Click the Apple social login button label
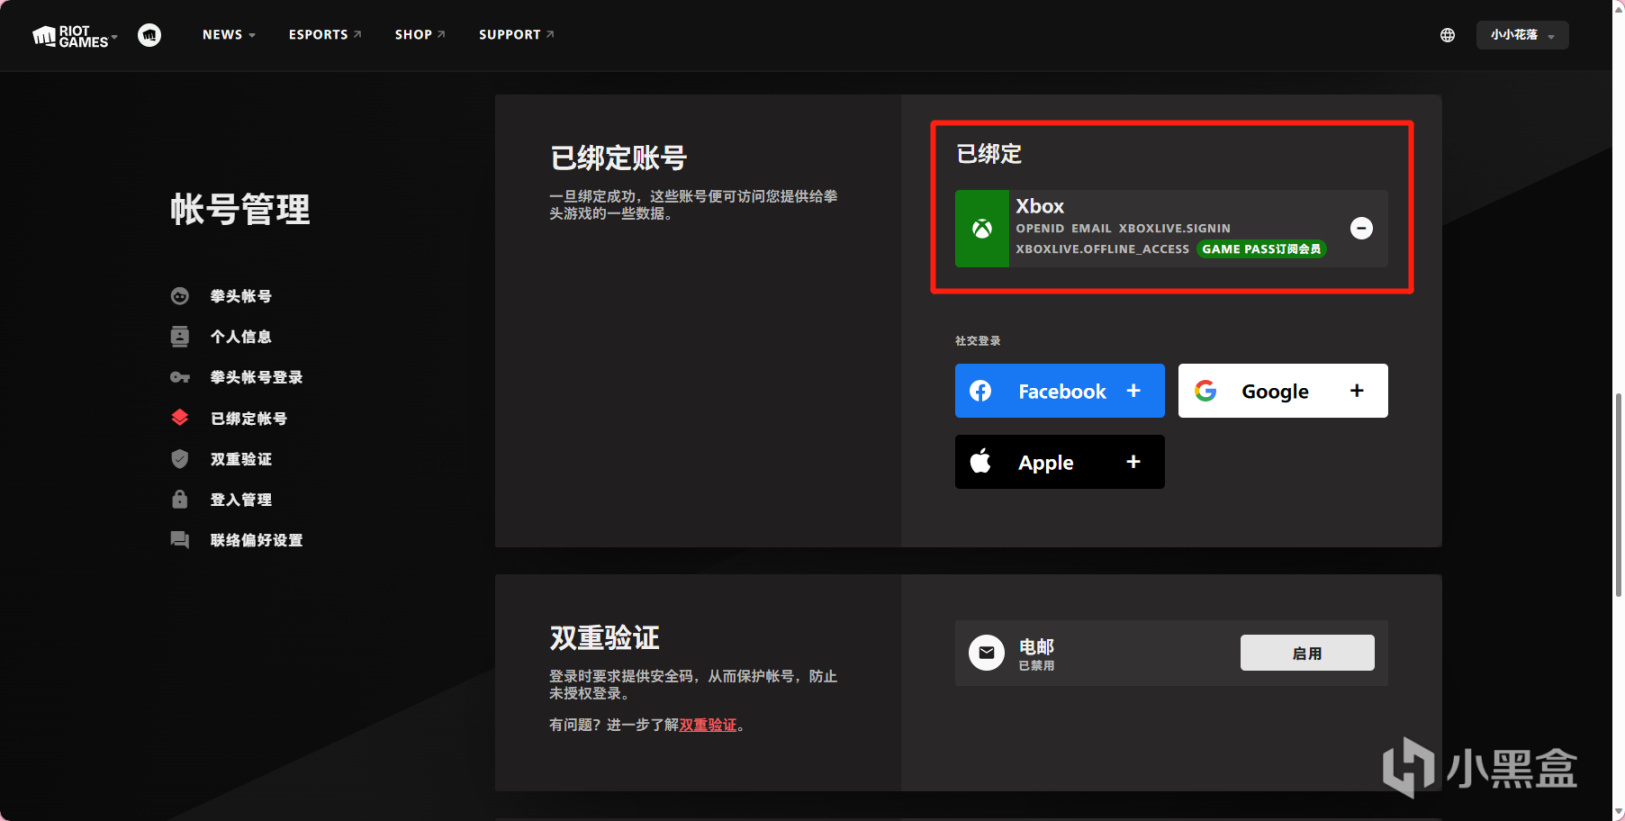Screen dimensions: 1625x821 1046,462
